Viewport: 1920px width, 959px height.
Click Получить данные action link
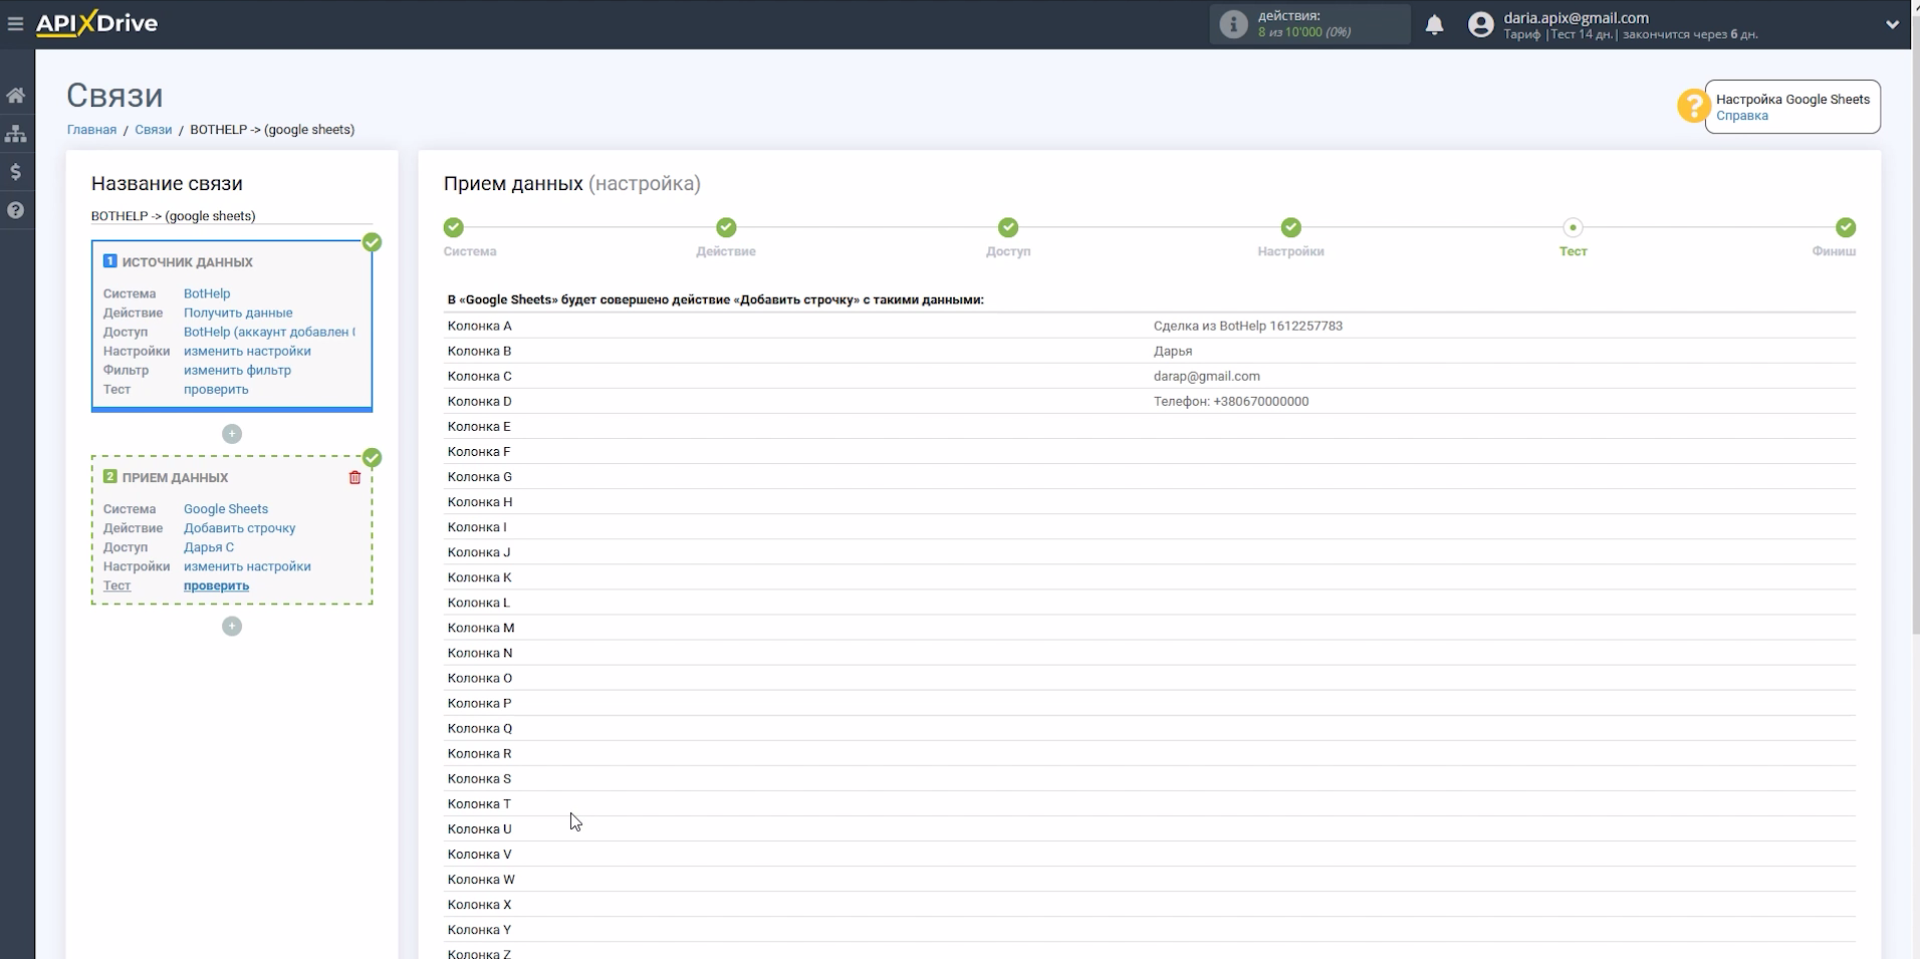click(x=238, y=312)
